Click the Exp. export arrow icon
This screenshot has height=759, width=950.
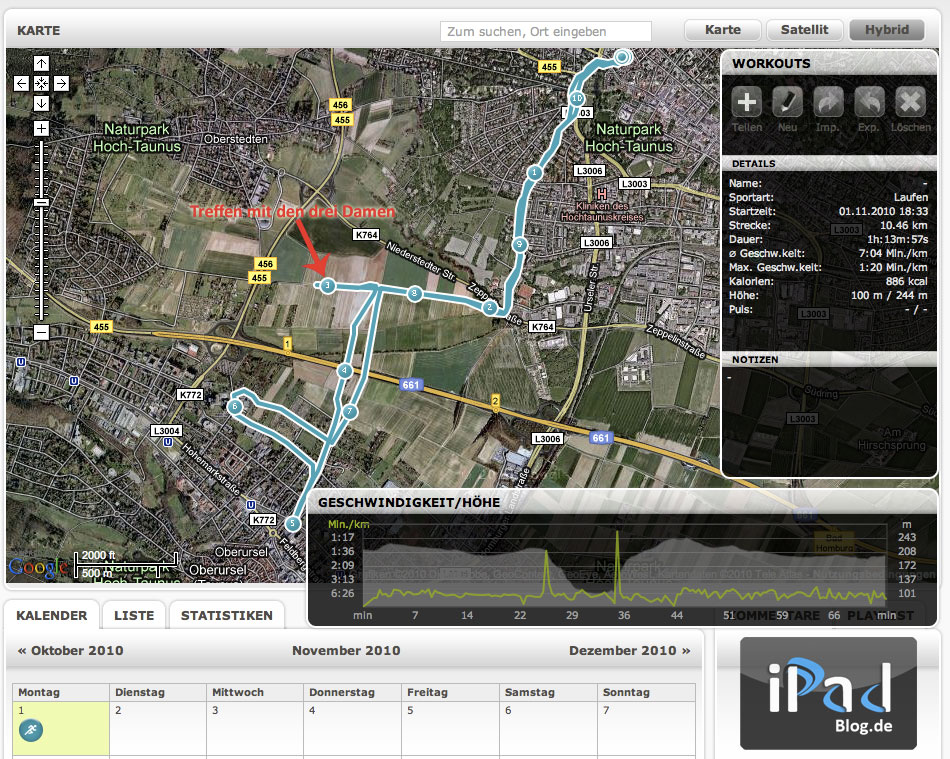(869, 101)
